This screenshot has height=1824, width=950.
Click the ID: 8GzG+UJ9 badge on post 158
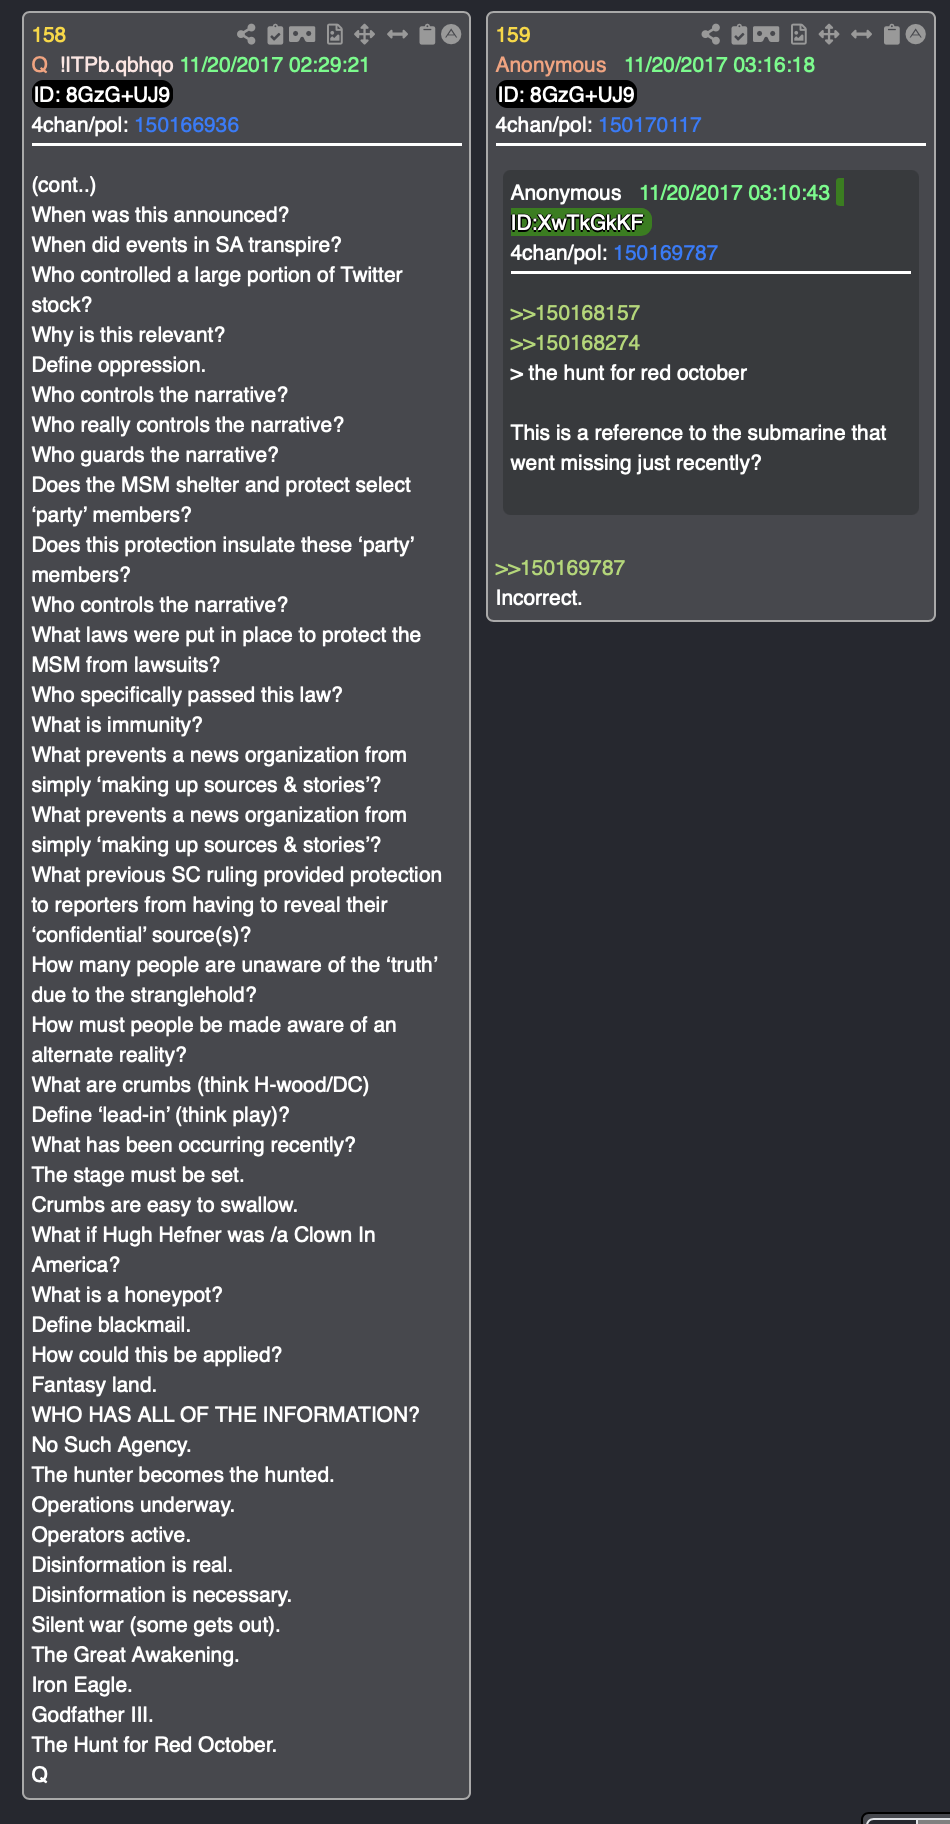102,95
